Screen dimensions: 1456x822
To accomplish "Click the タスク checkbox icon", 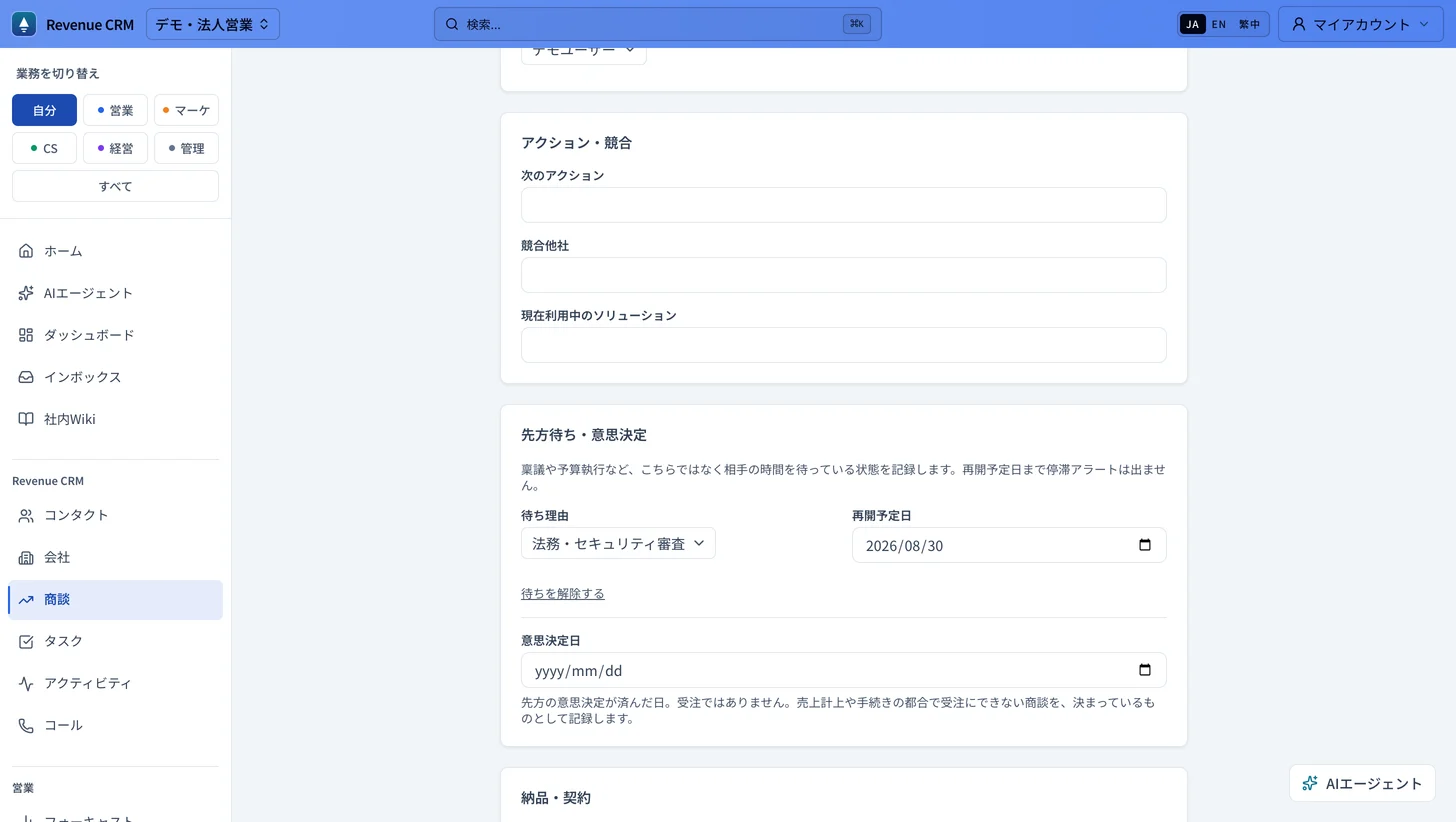I will point(26,641).
